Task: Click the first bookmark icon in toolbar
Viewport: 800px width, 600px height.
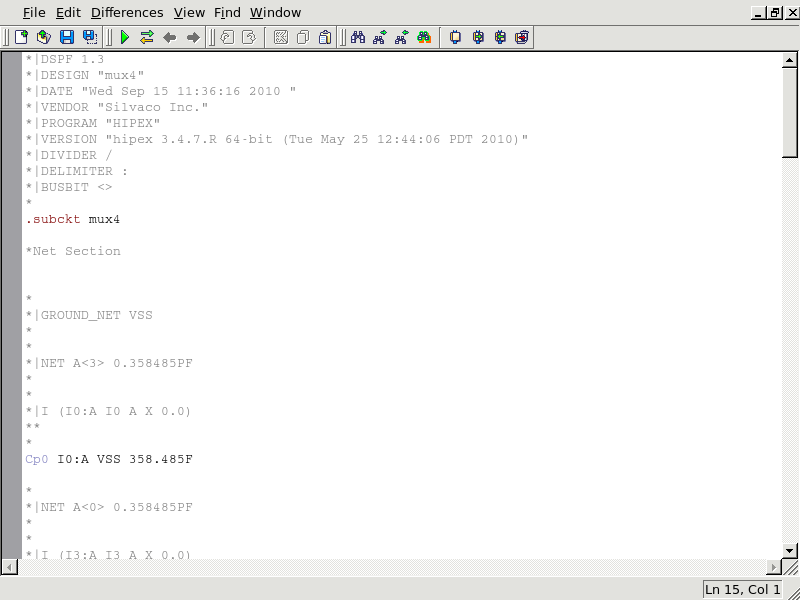Action: (x=455, y=38)
